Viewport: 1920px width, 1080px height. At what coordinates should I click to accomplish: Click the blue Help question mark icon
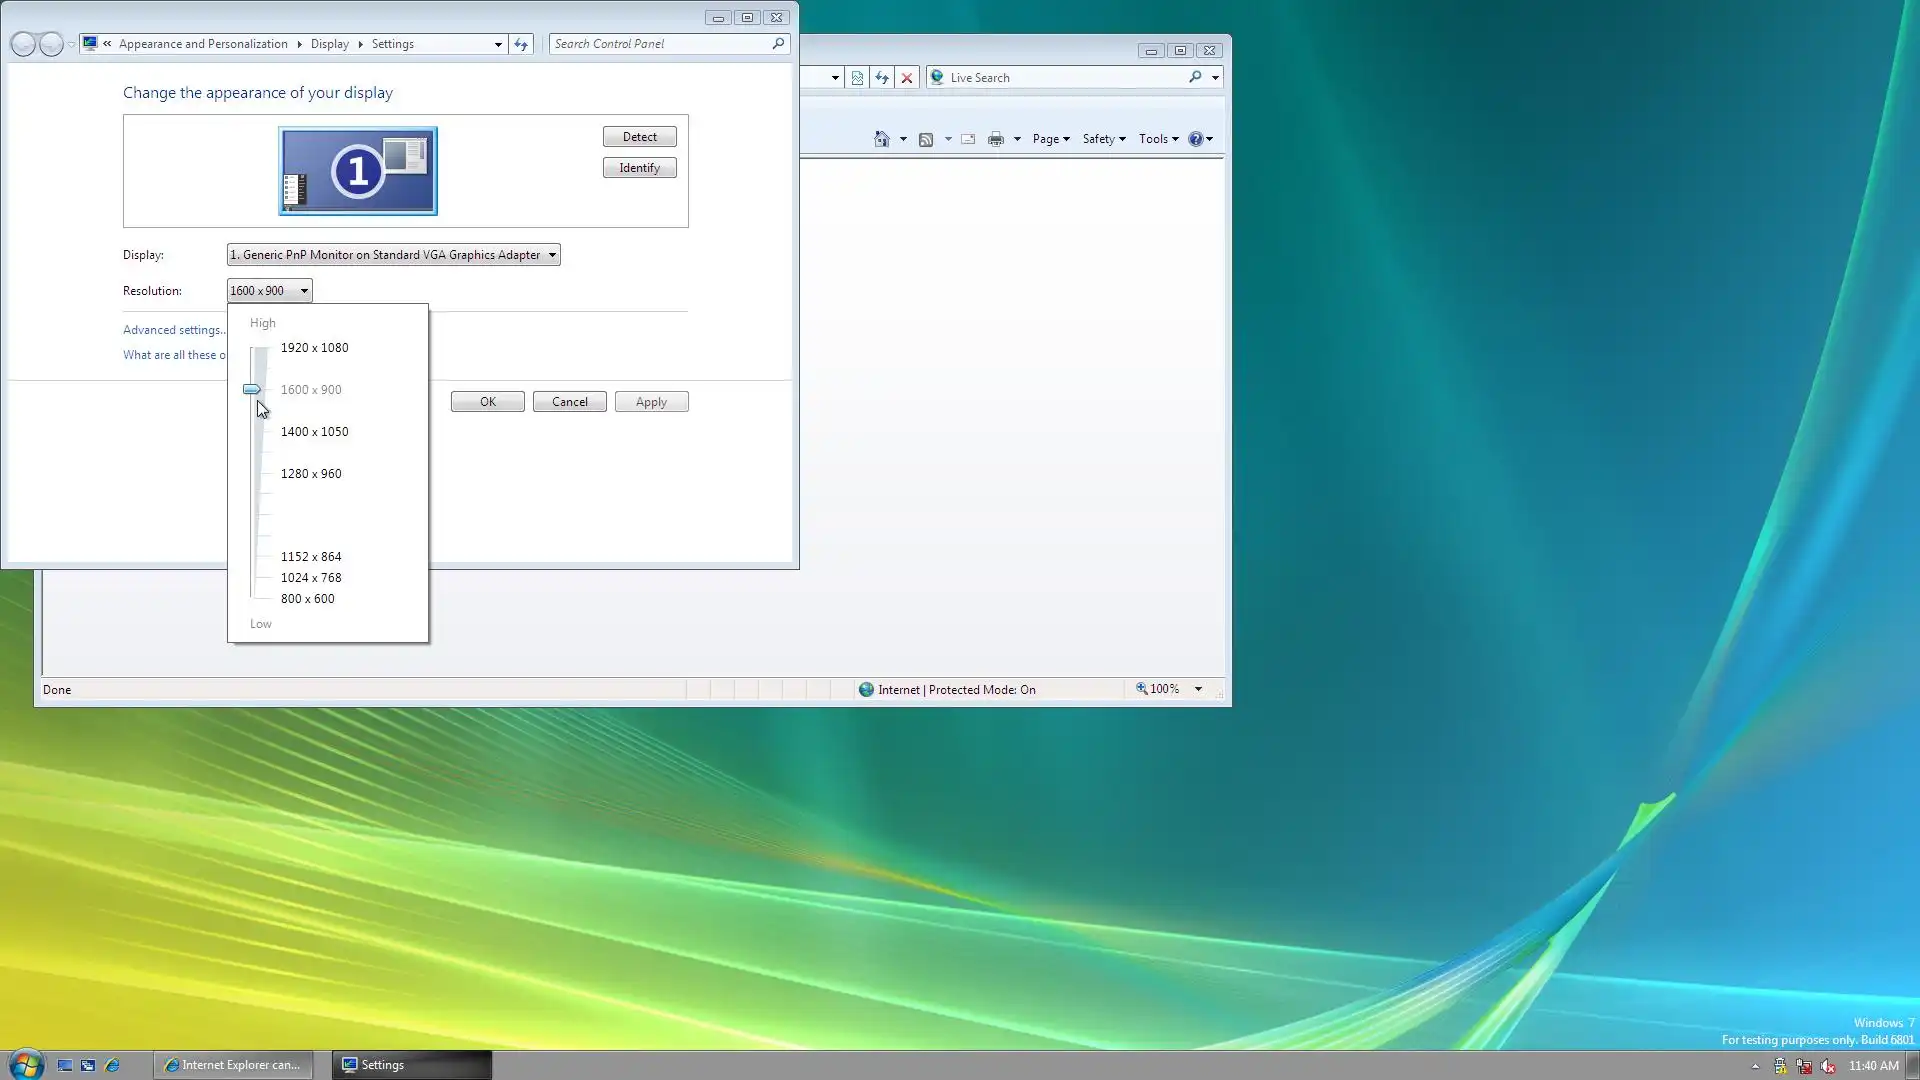[x=1195, y=139]
